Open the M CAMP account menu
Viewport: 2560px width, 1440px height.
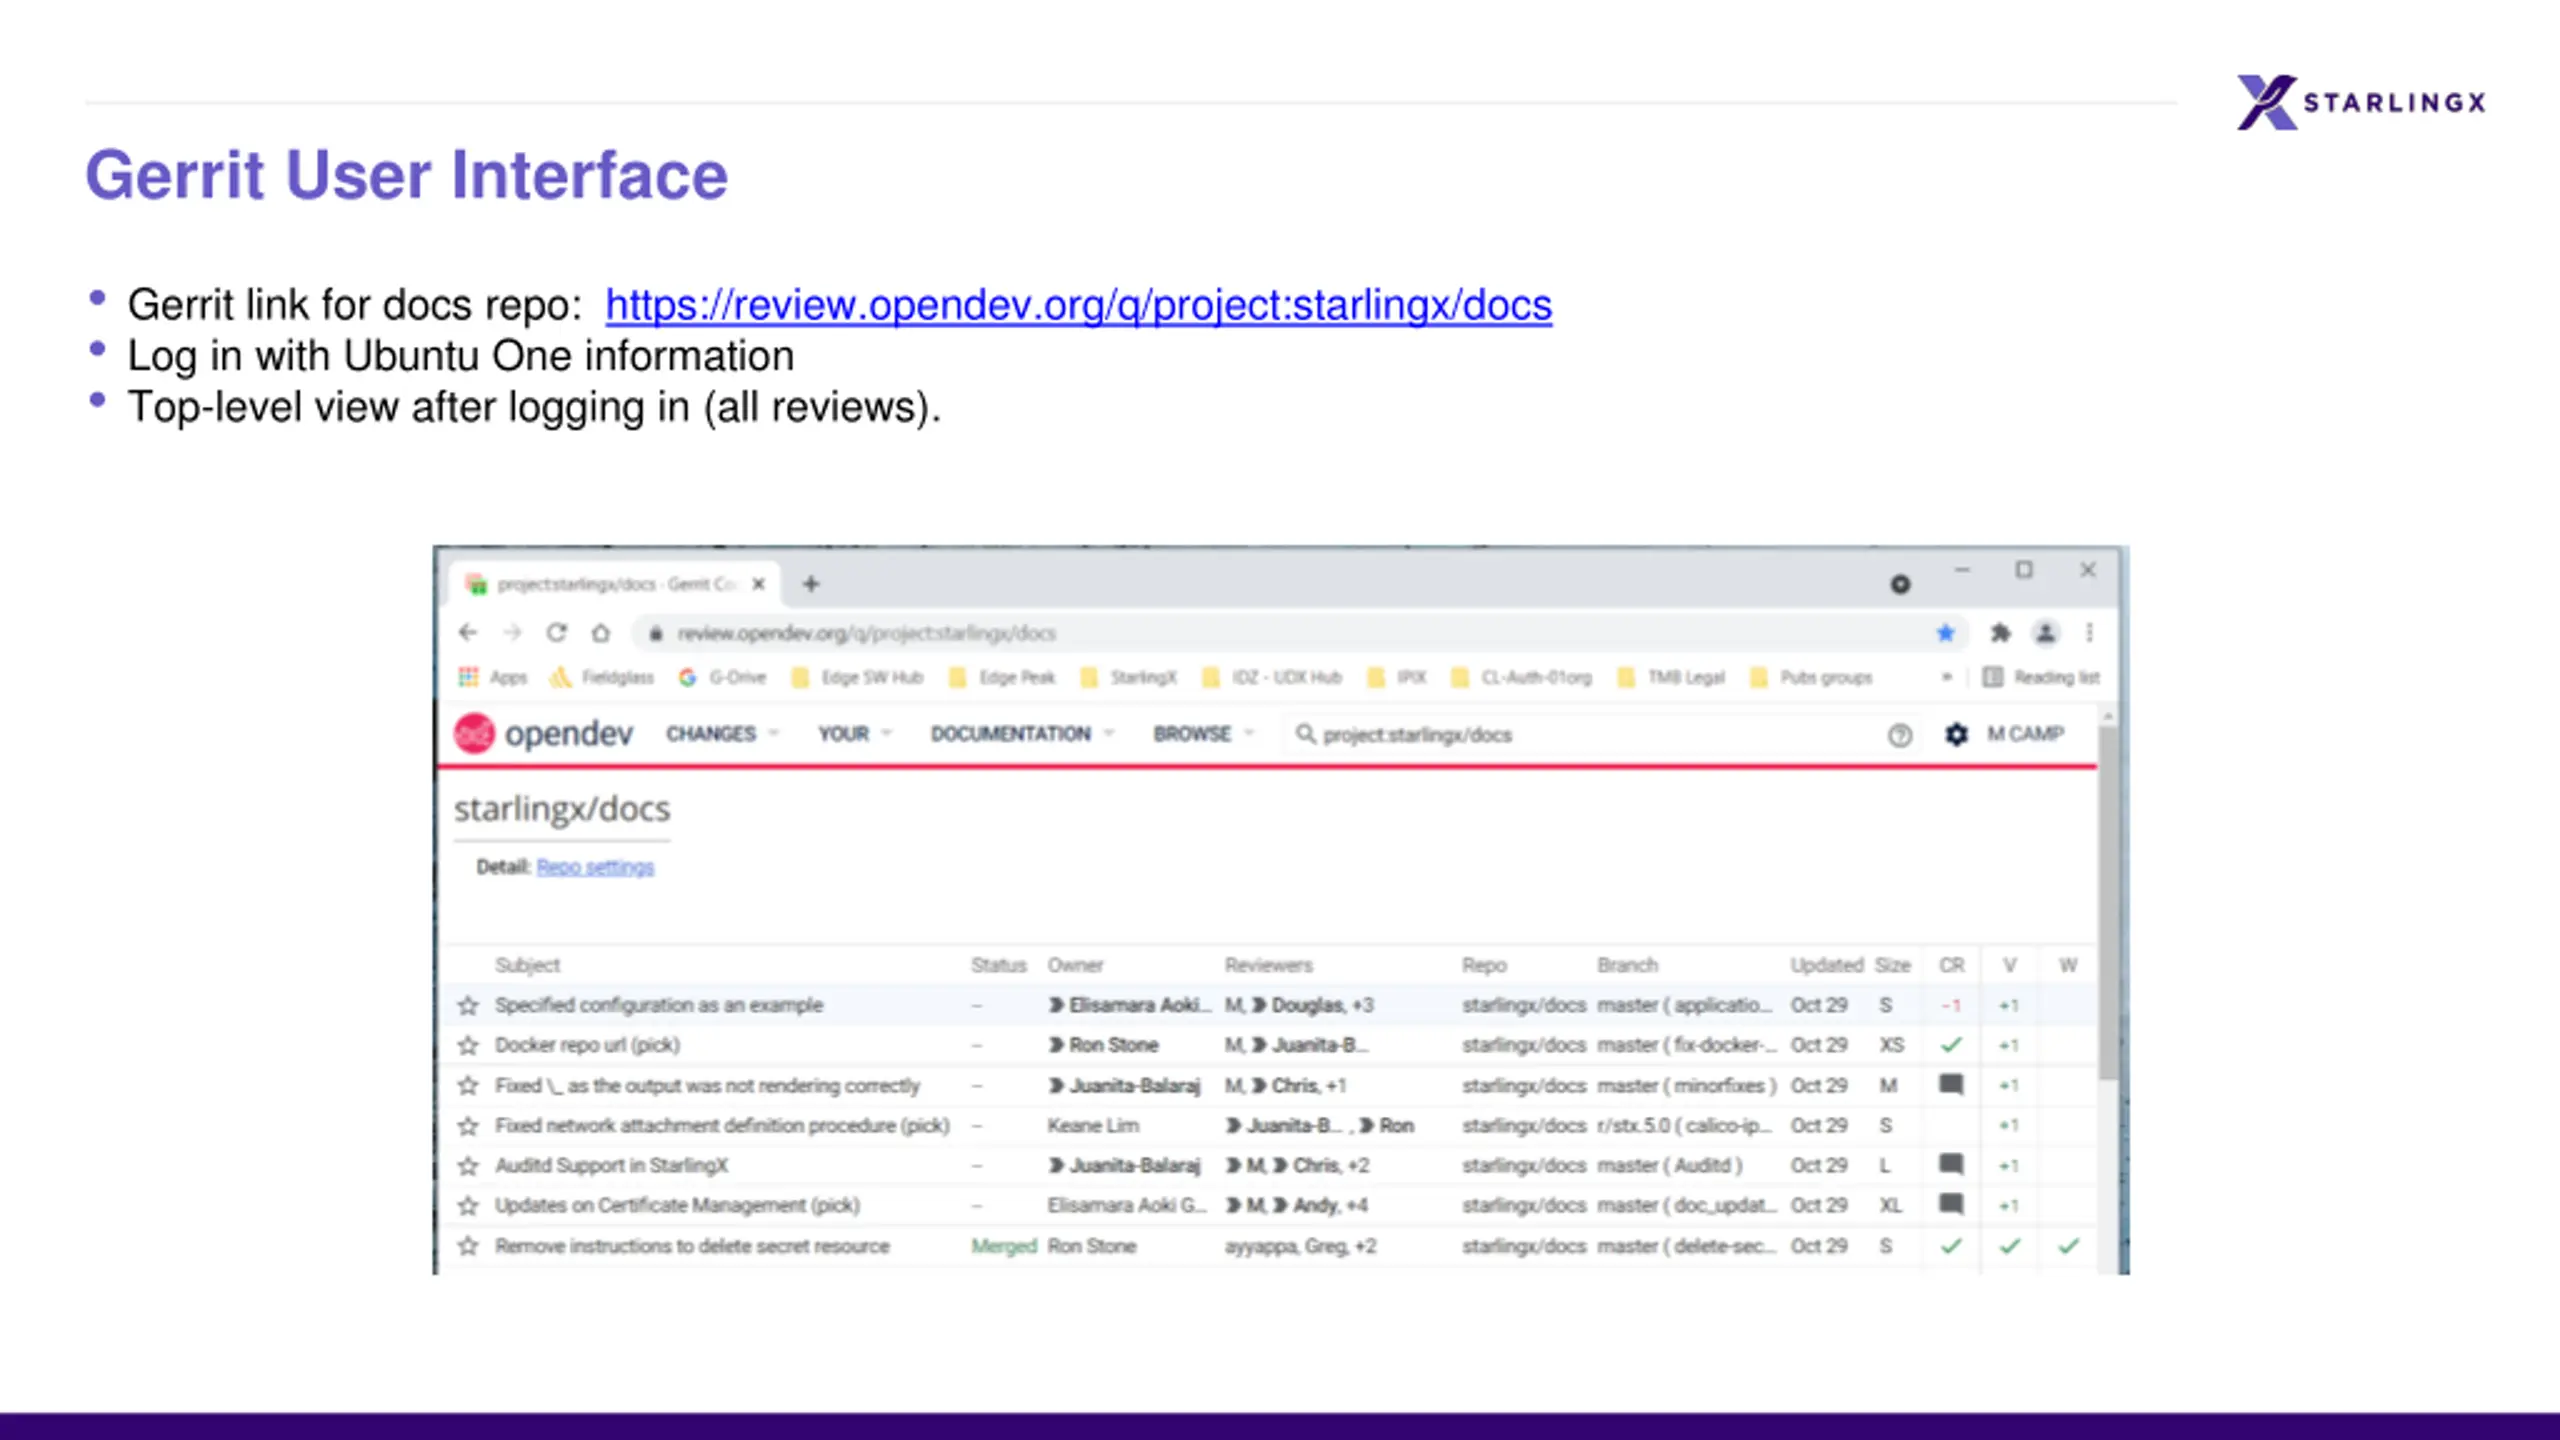tap(2026, 734)
